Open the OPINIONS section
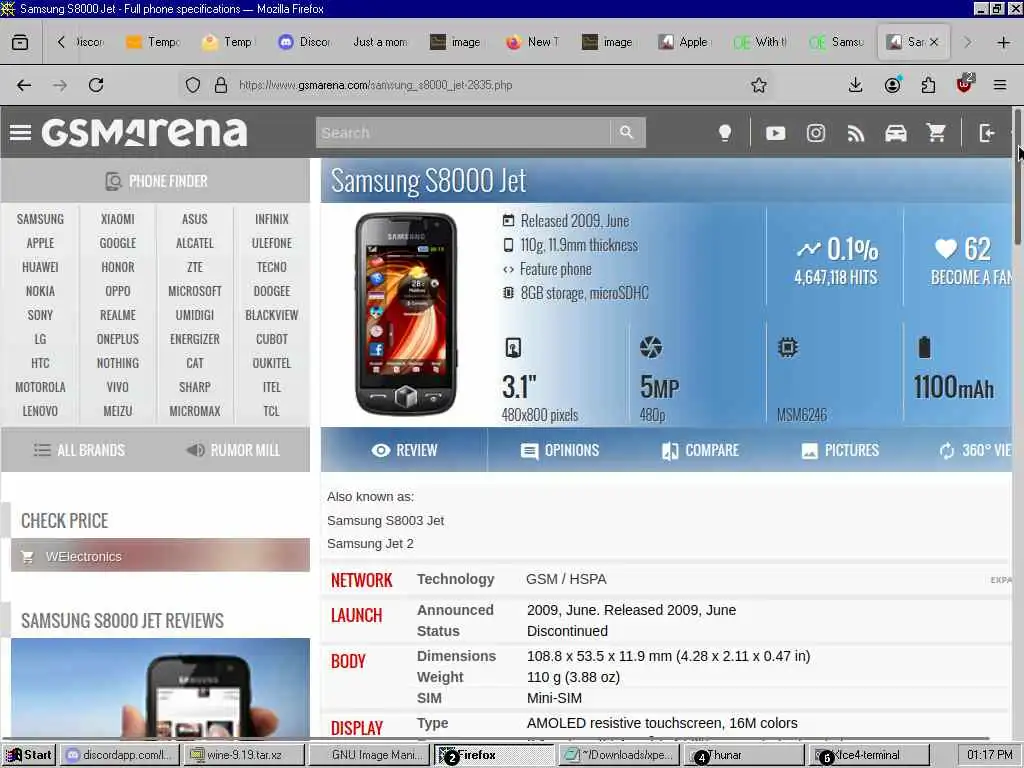This screenshot has width=1024, height=768. click(x=560, y=450)
